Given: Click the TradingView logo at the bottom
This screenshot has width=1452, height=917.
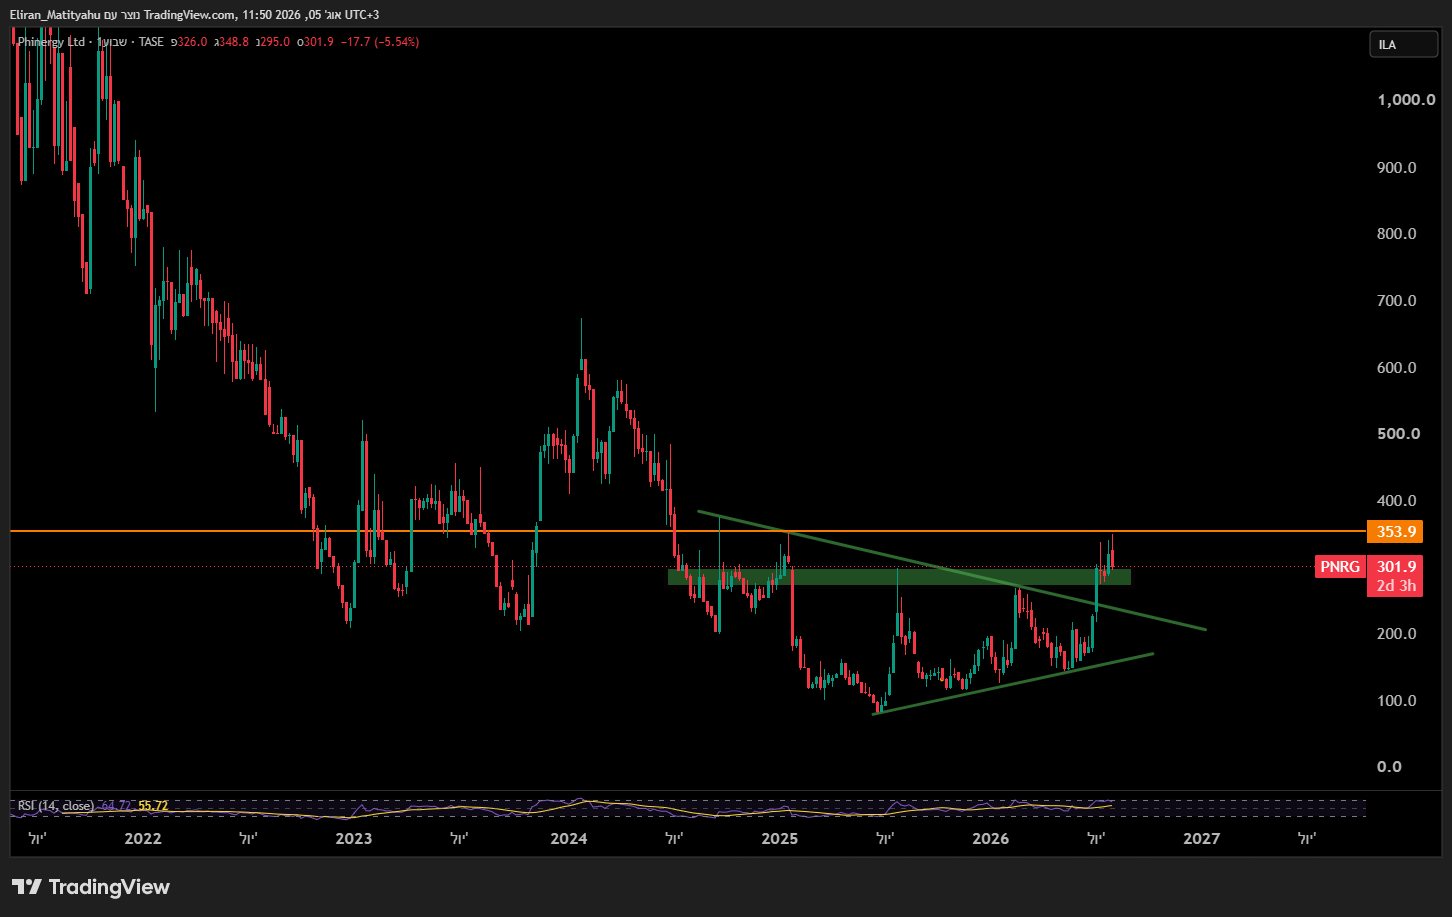Looking at the screenshot, I should 91,887.
